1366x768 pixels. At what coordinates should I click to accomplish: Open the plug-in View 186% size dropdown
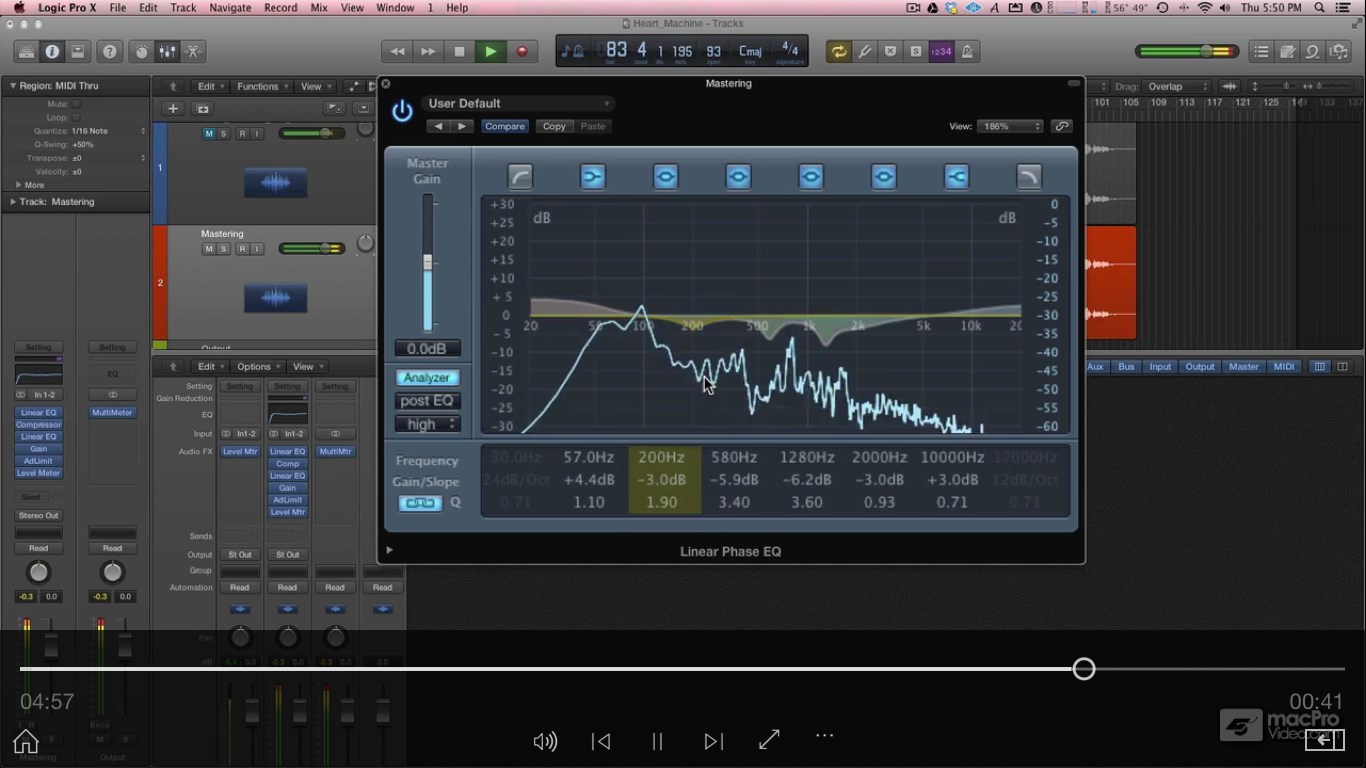coord(1009,126)
